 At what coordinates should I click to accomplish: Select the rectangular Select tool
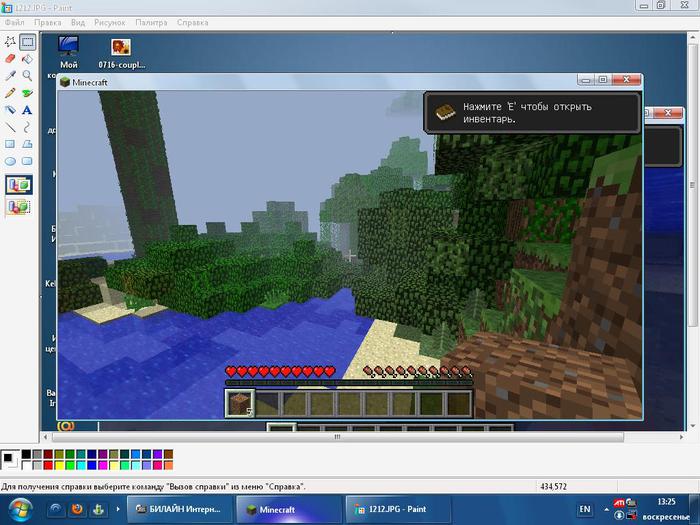click(x=27, y=42)
